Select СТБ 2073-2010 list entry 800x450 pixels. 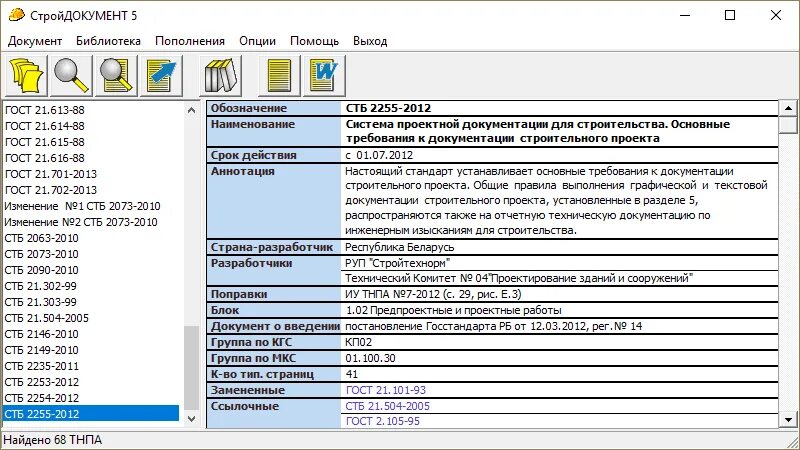42,254
